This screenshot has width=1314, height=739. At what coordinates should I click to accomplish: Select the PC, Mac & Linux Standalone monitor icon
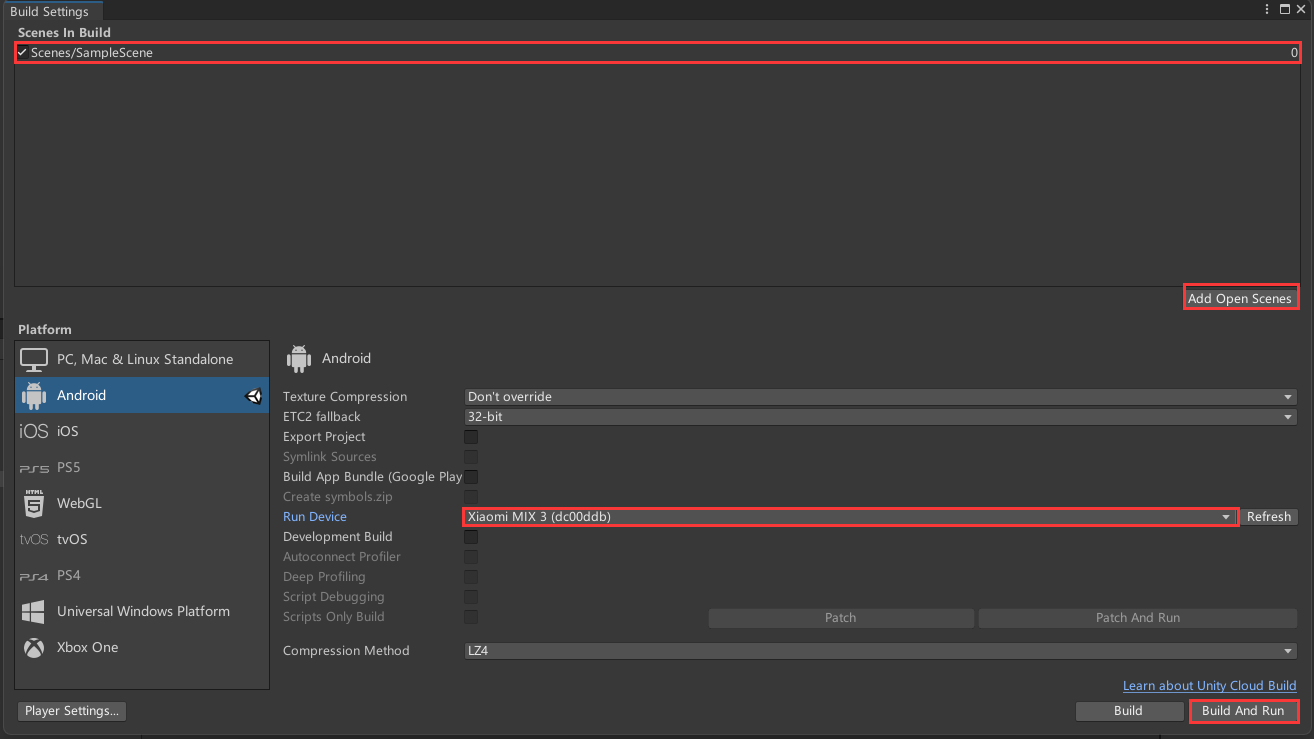point(34,359)
